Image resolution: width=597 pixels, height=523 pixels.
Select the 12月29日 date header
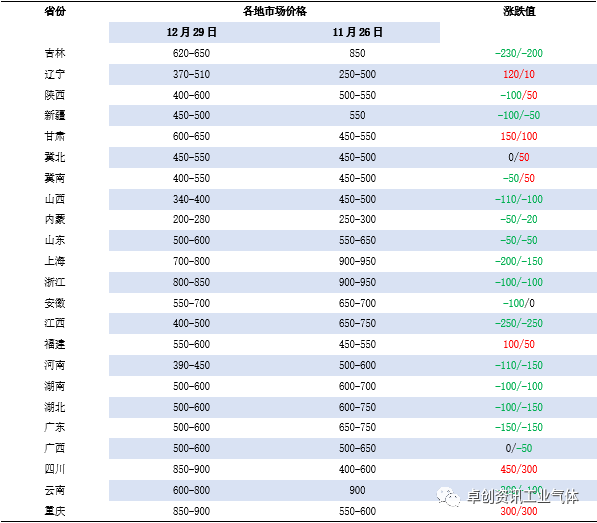pyautogui.click(x=192, y=32)
